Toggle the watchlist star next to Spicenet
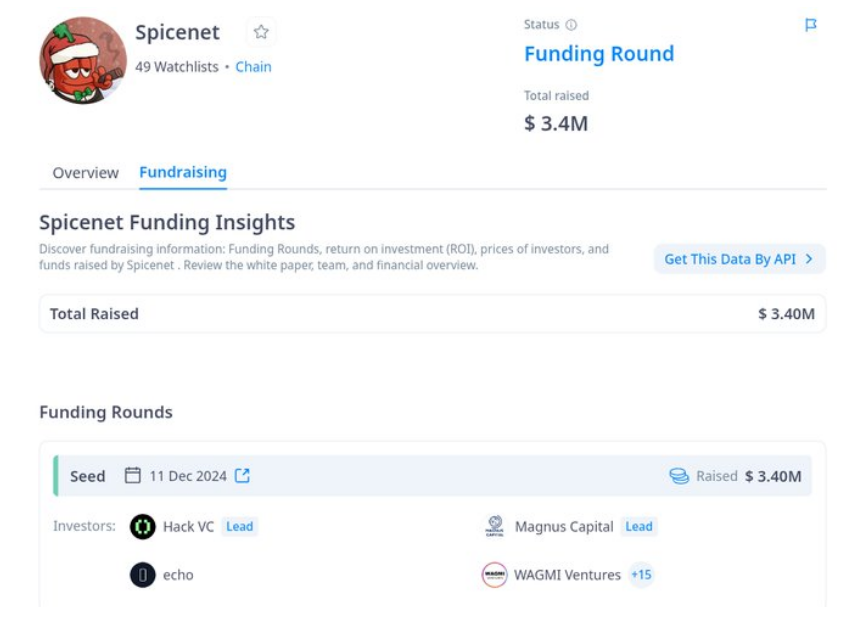Viewport: 861px width, 622px height. (x=261, y=32)
